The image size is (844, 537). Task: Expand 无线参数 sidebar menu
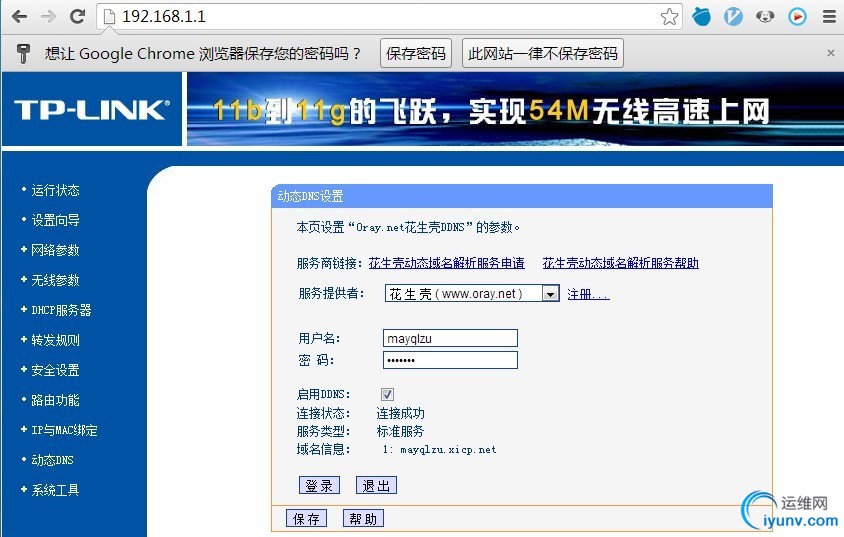point(55,280)
